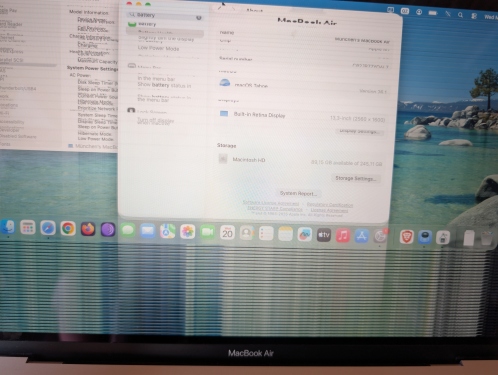Go back using the Settings toolbar arrow
Viewport: 498px width, 375px height.
click(x=220, y=8)
